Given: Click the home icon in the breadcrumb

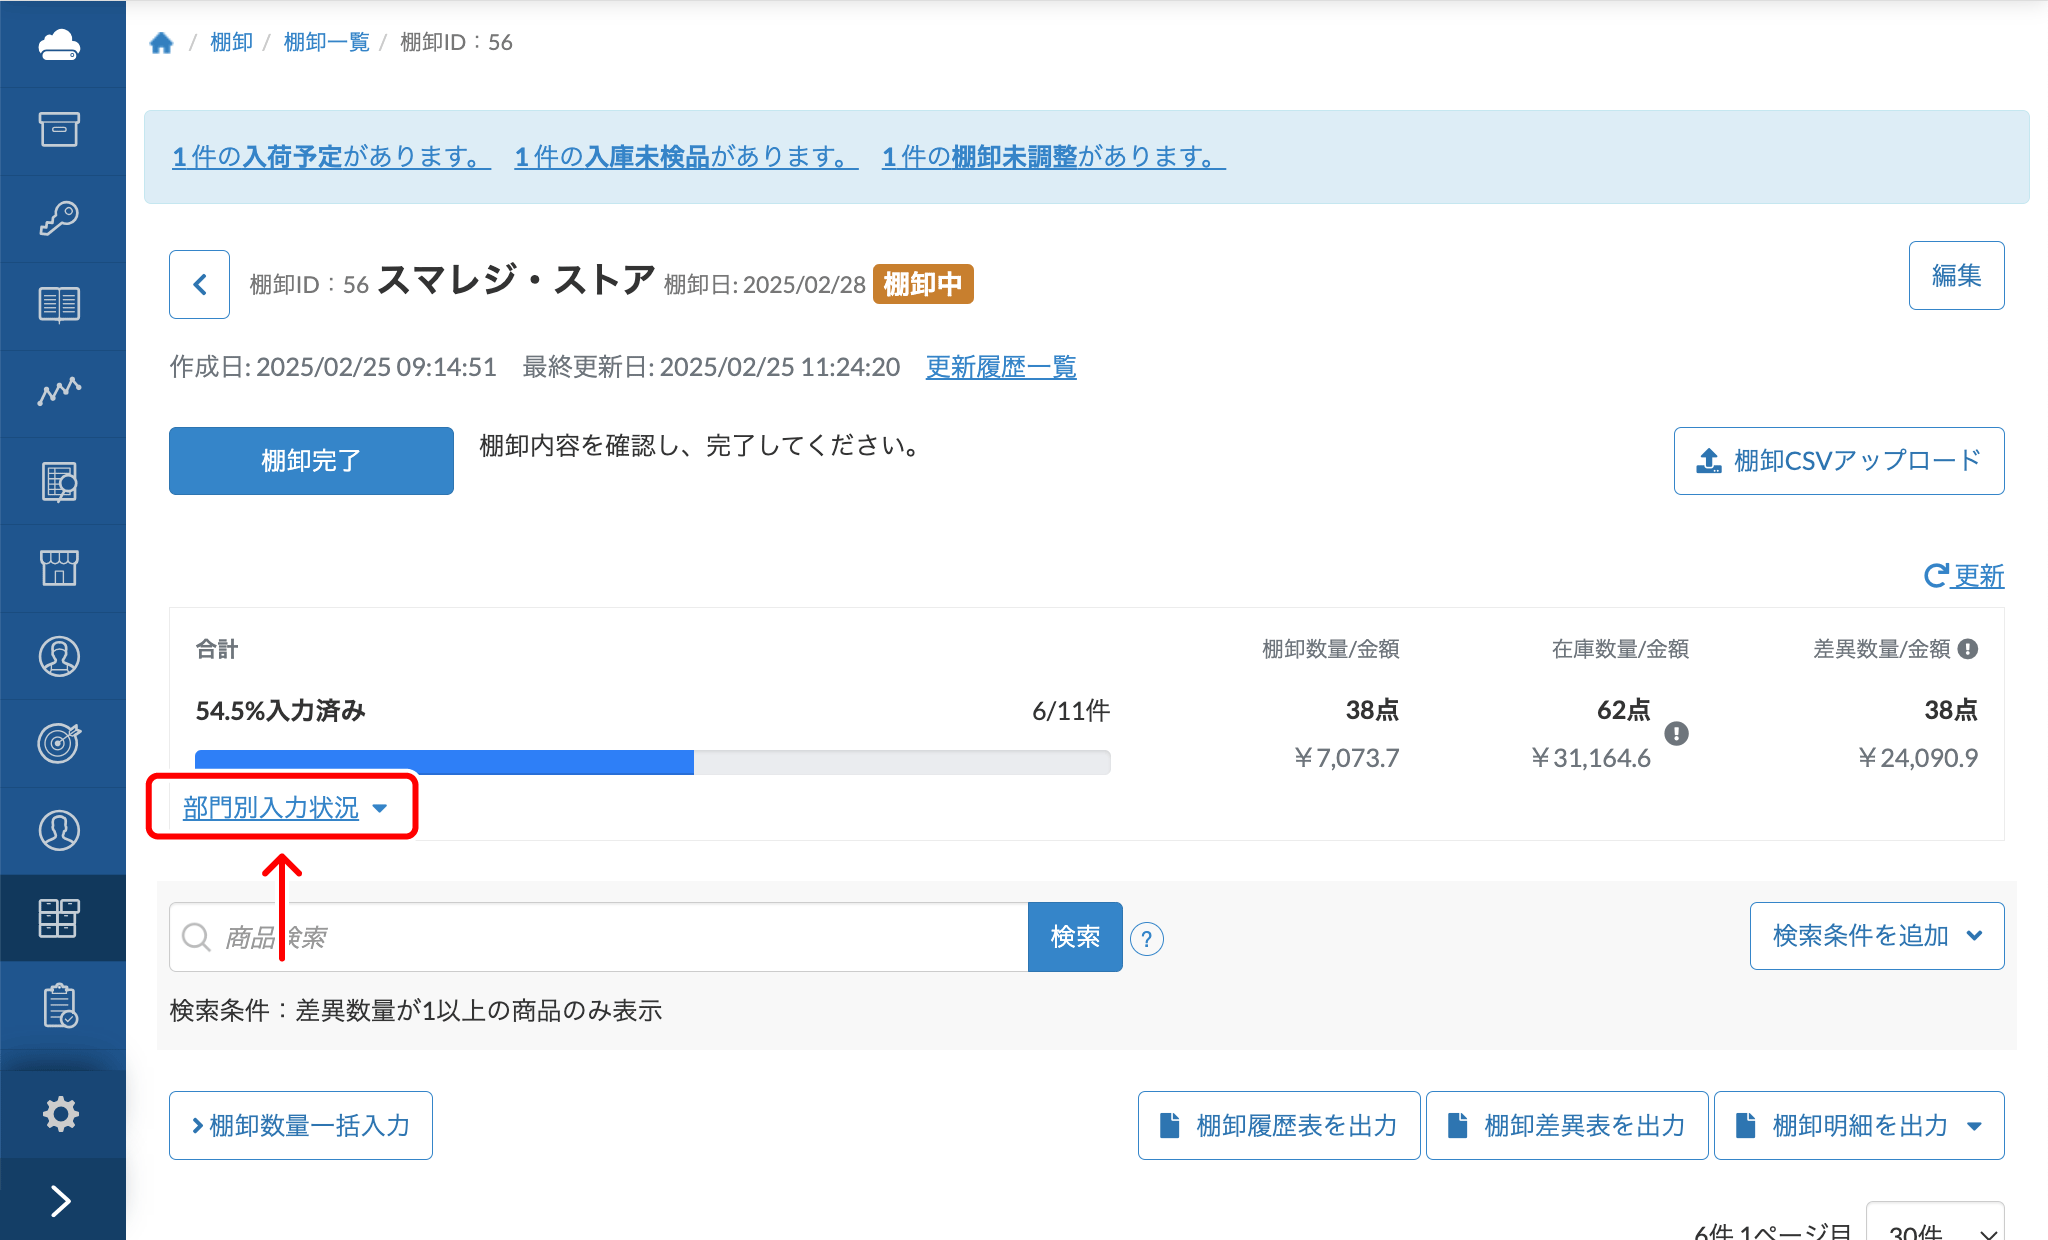Looking at the screenshot, I should coord(161,42).
